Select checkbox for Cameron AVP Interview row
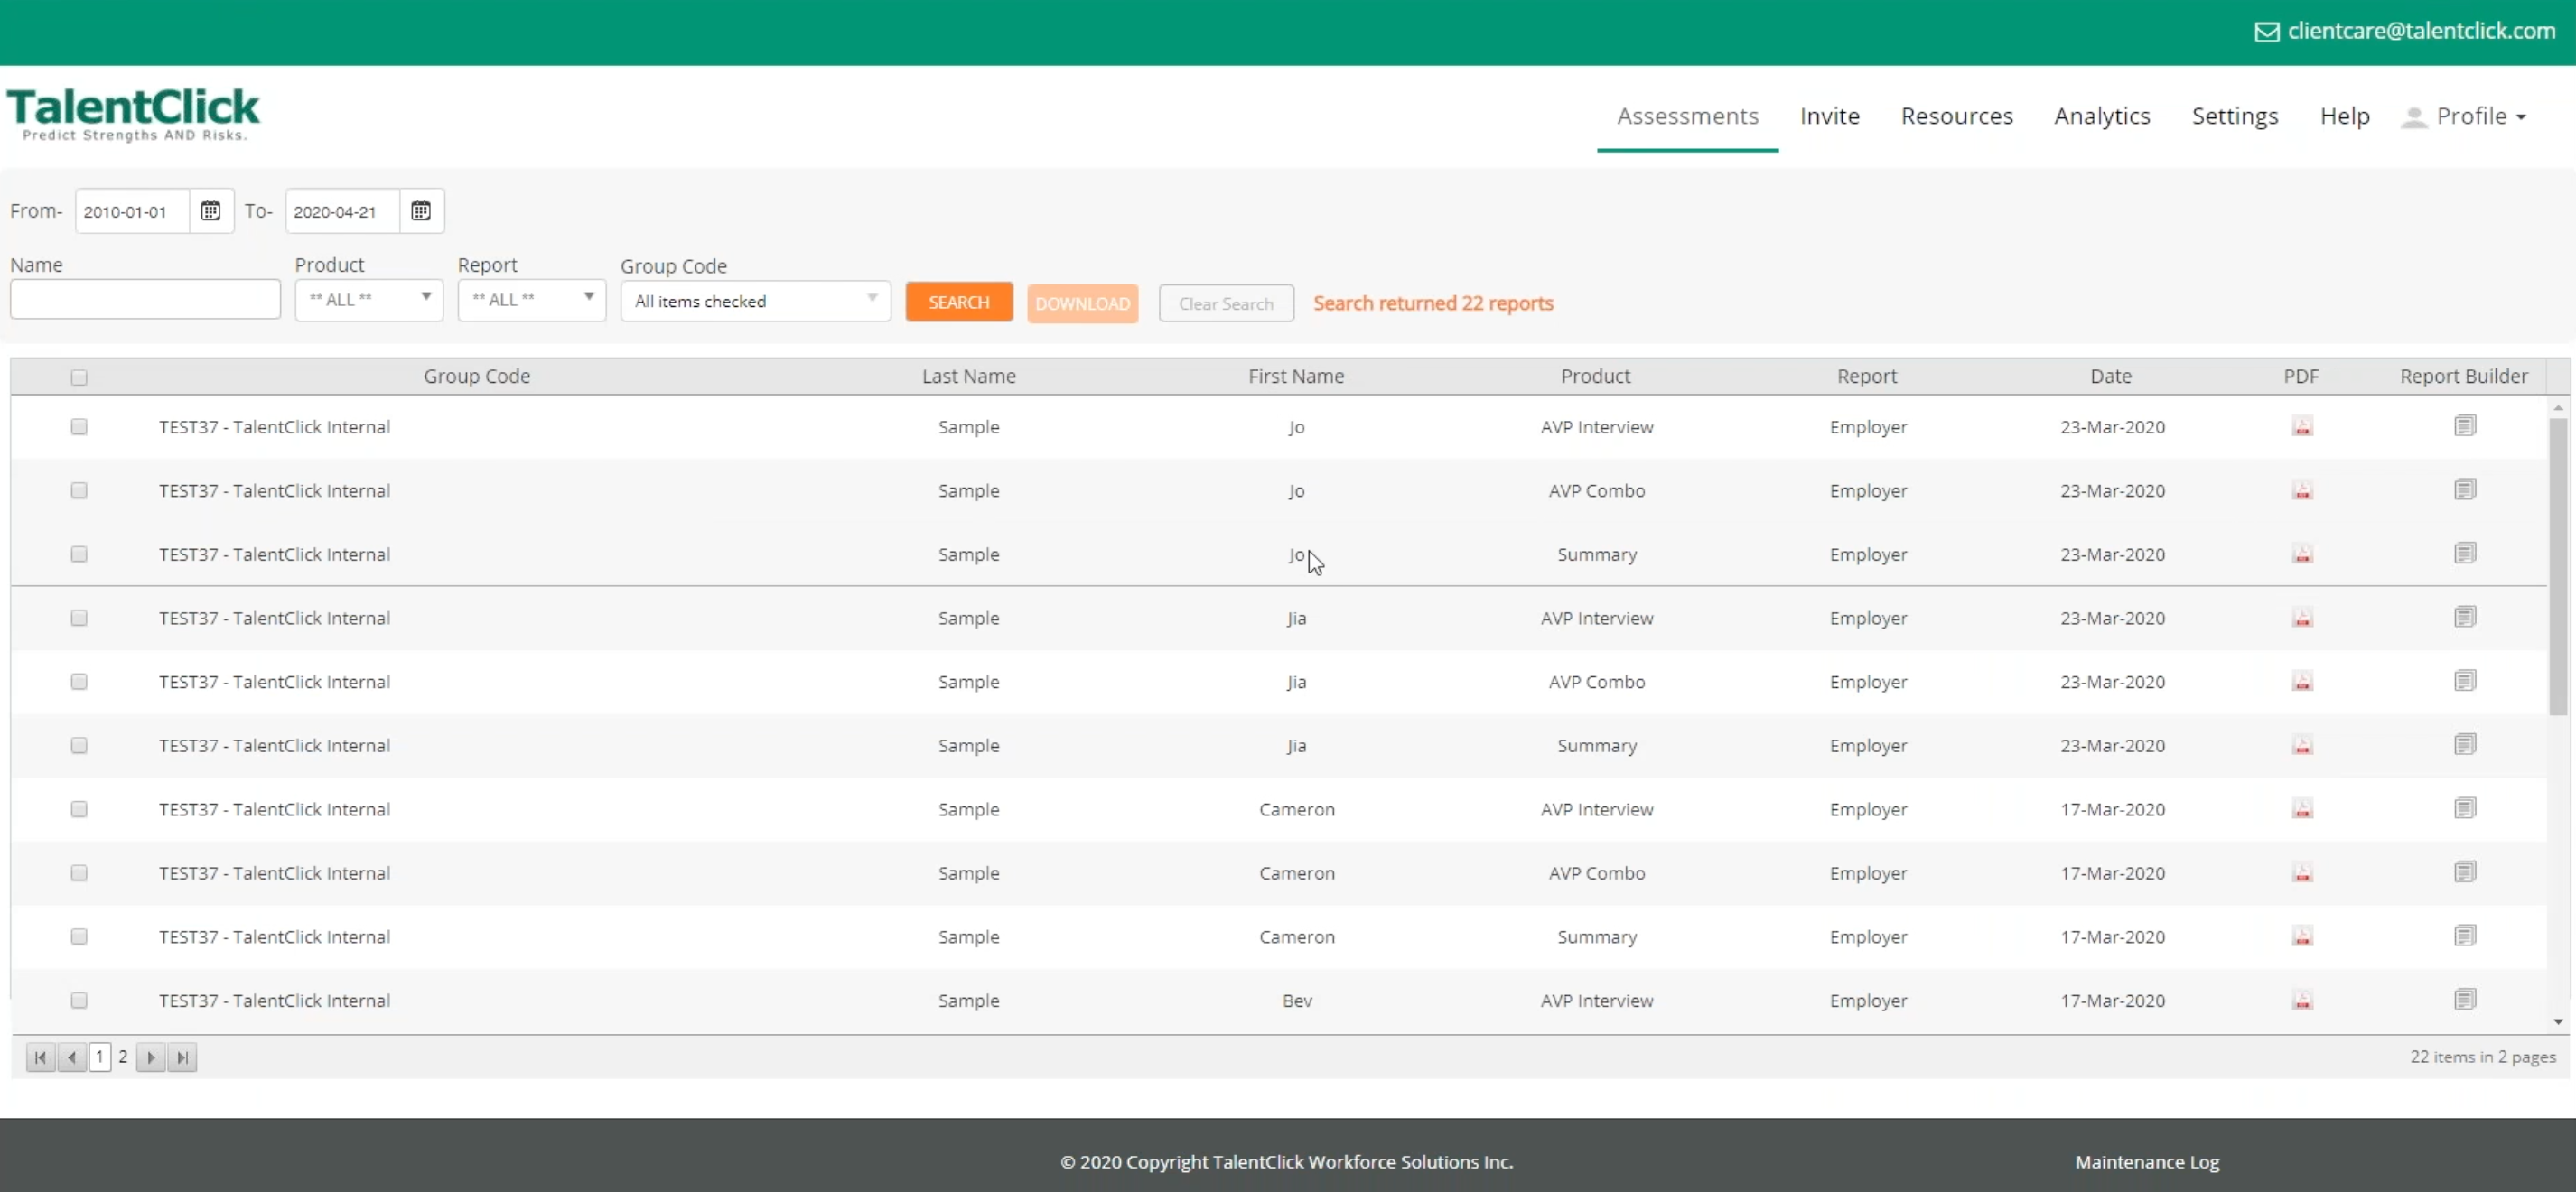Viewport: 2576px width, 1192px height. [79, 809]
